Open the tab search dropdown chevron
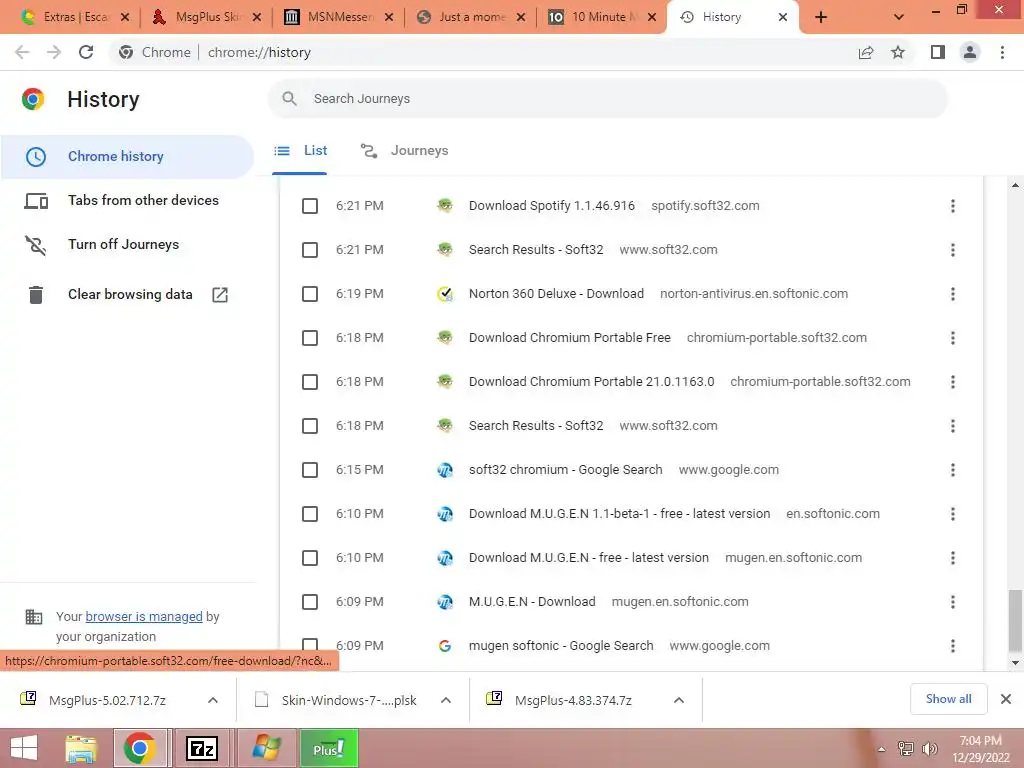 pos(899,18)
